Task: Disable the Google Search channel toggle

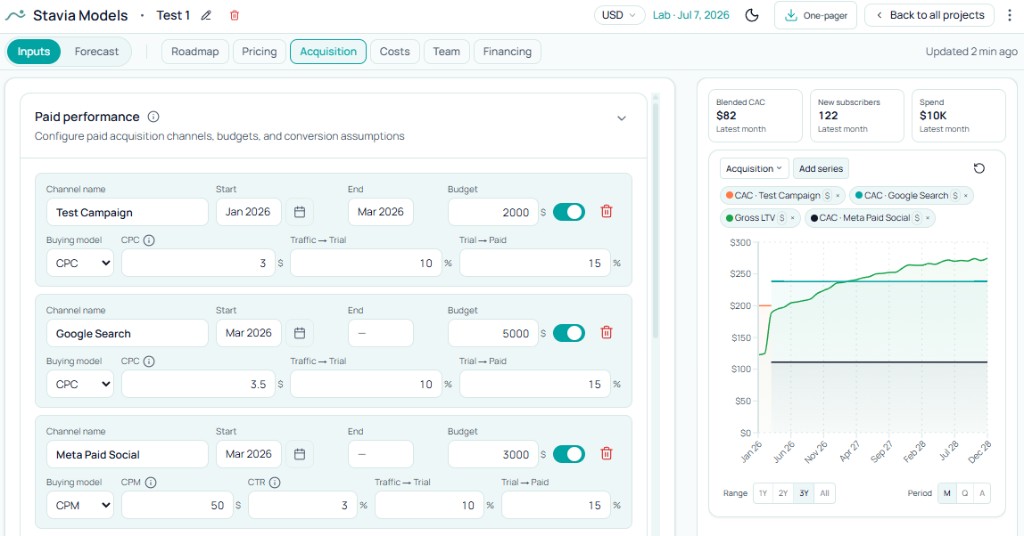Action: pos(569,333)
